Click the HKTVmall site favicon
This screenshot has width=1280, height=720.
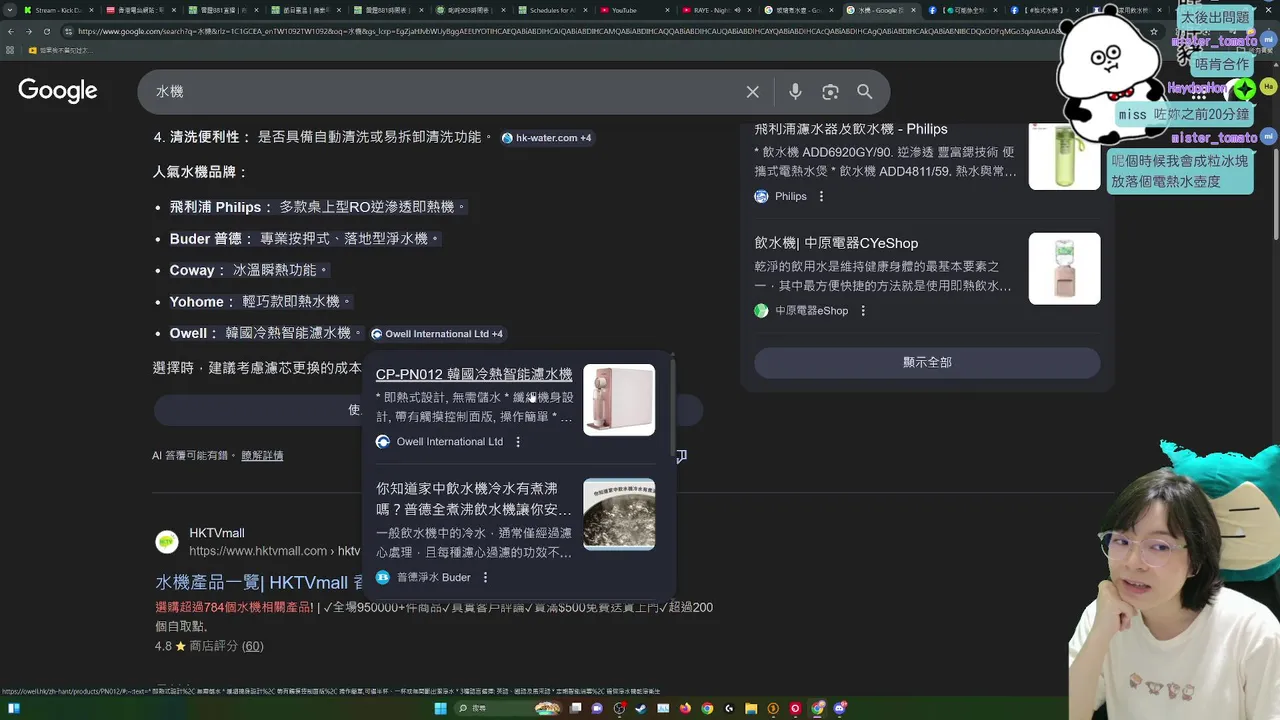[x=167, y=542]
